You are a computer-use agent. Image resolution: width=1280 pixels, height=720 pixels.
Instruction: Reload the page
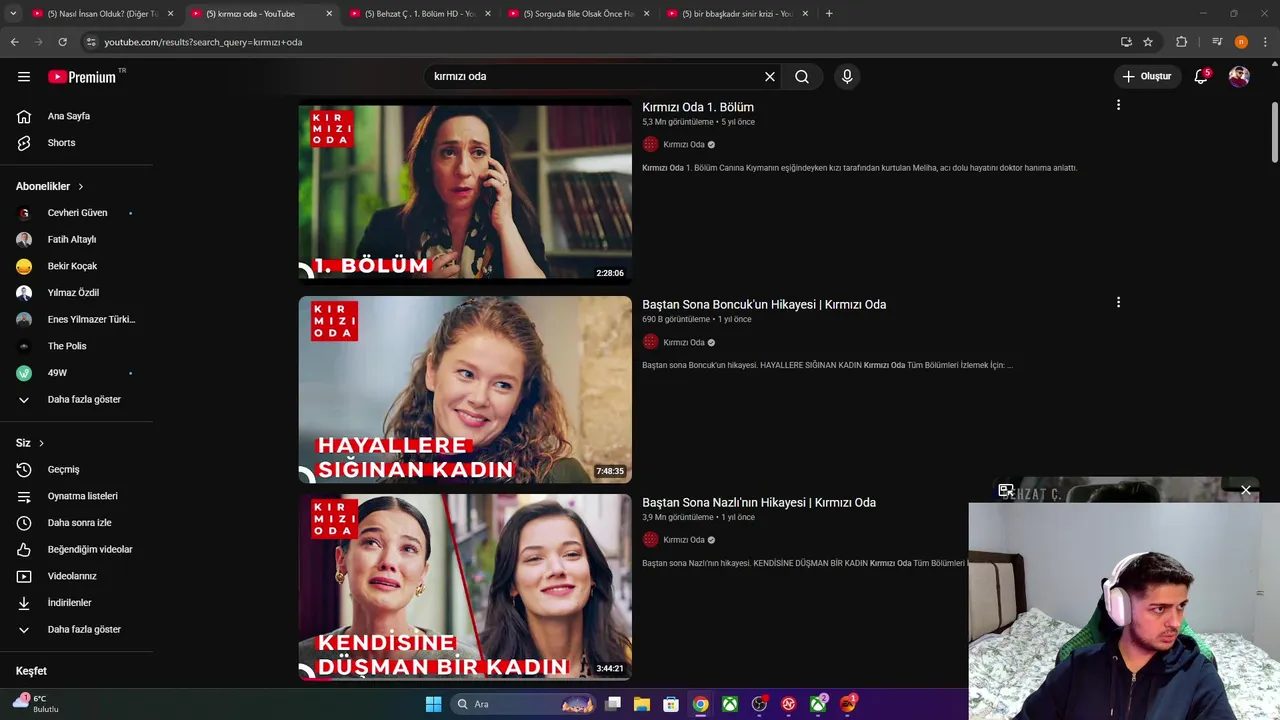pos(62,42)
